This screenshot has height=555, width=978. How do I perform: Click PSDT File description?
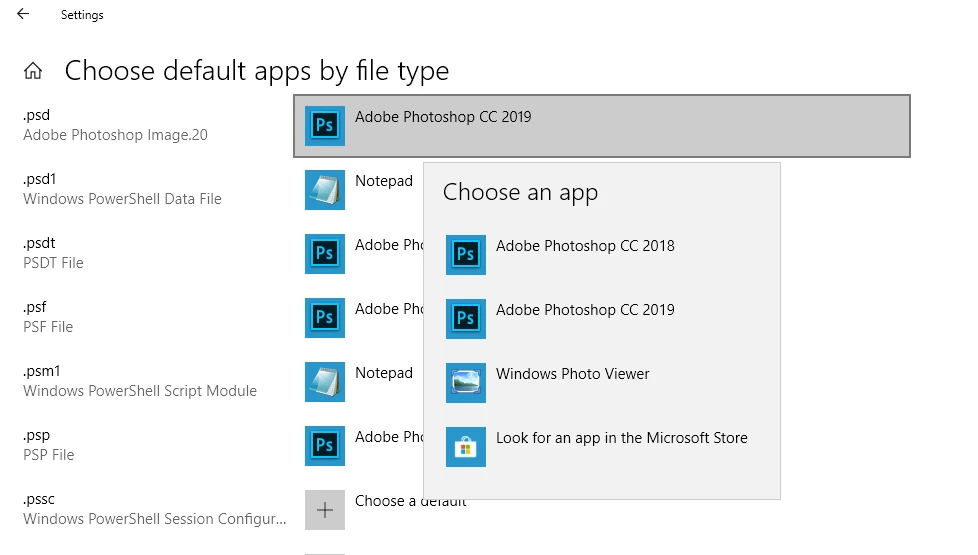point(53,263)
